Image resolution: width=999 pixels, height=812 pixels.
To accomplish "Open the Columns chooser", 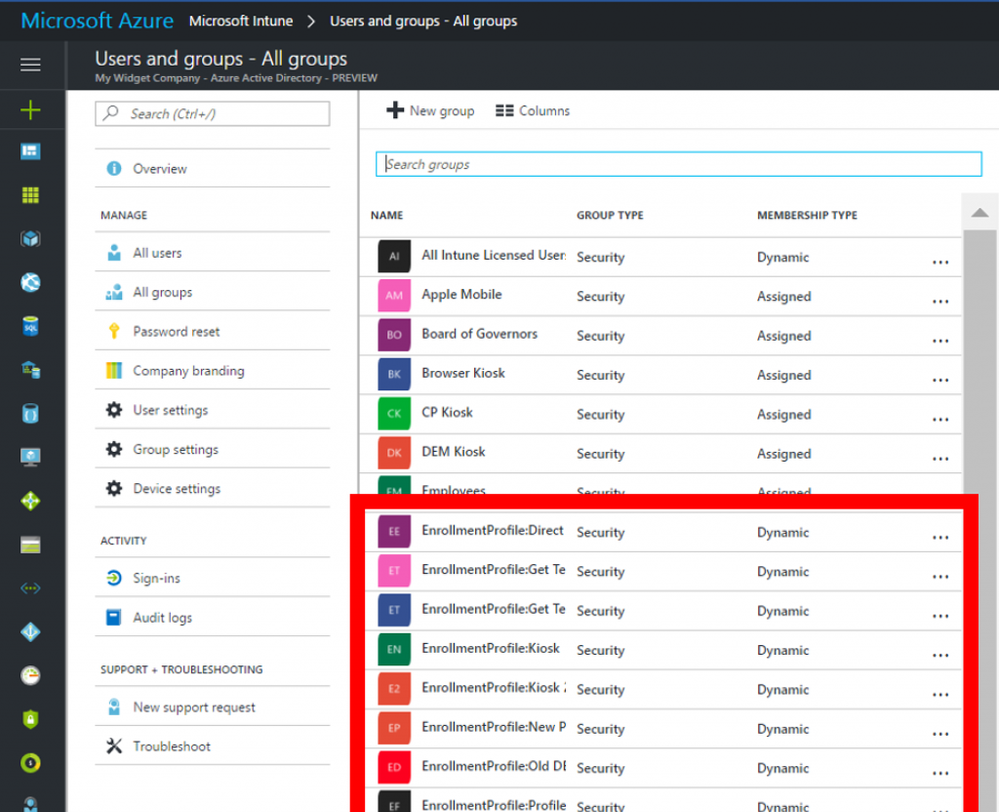I will [x=533, y=110].
